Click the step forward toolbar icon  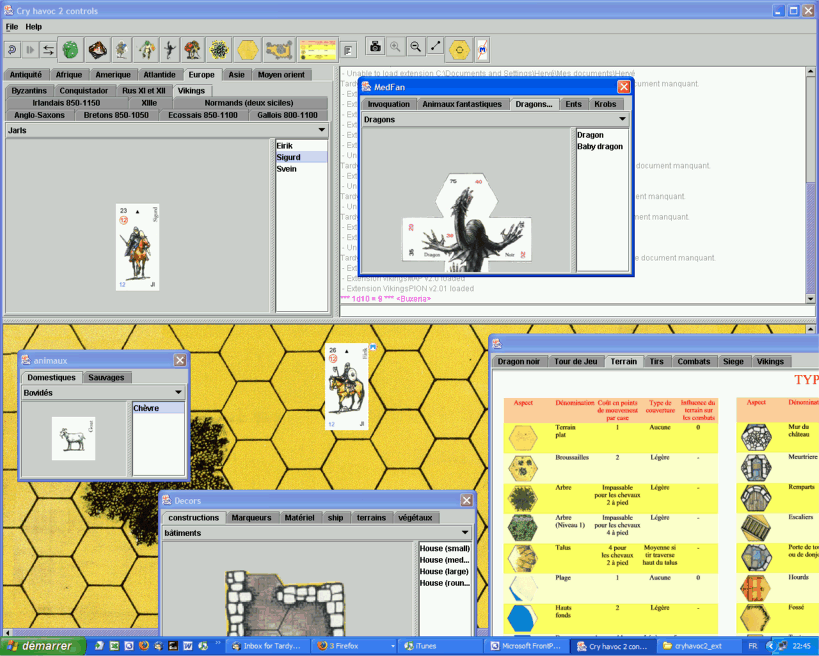click(30, 50)
